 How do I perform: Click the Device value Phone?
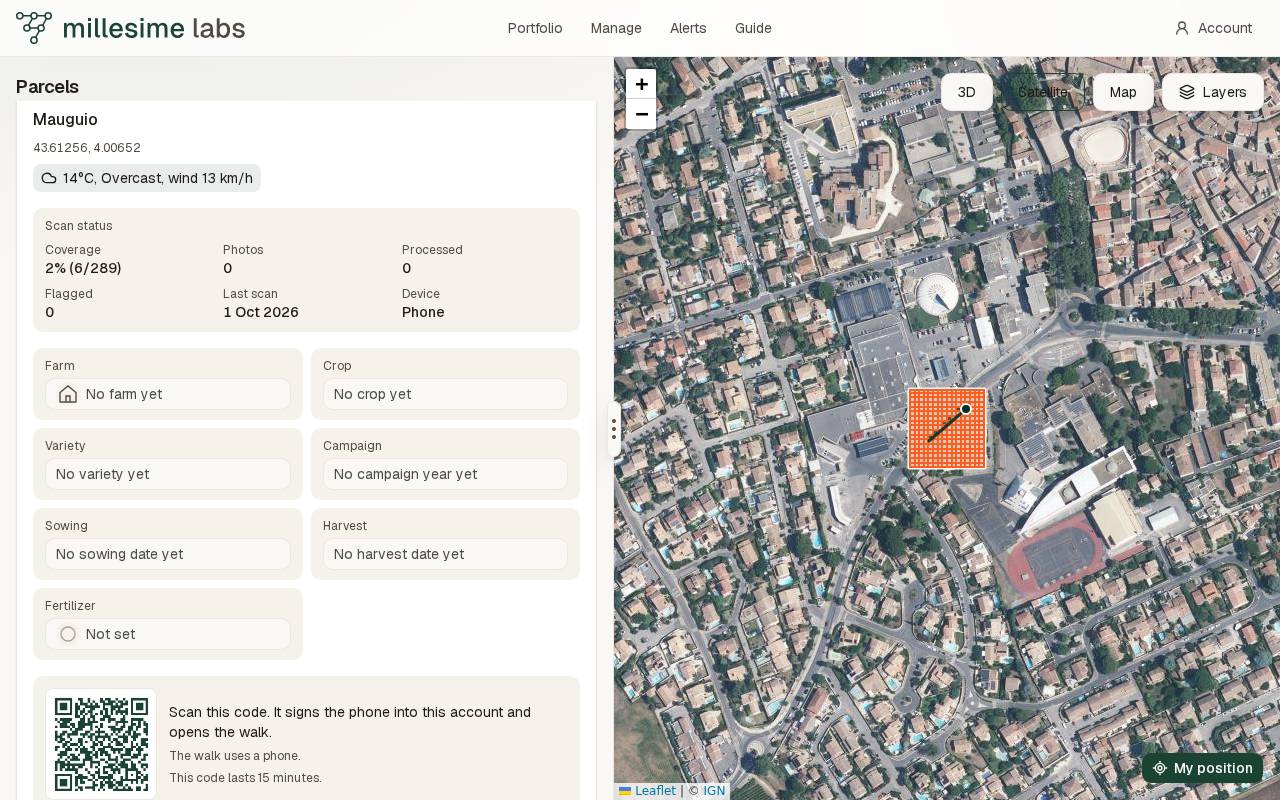pyautogui.click(x=423, y=312)
